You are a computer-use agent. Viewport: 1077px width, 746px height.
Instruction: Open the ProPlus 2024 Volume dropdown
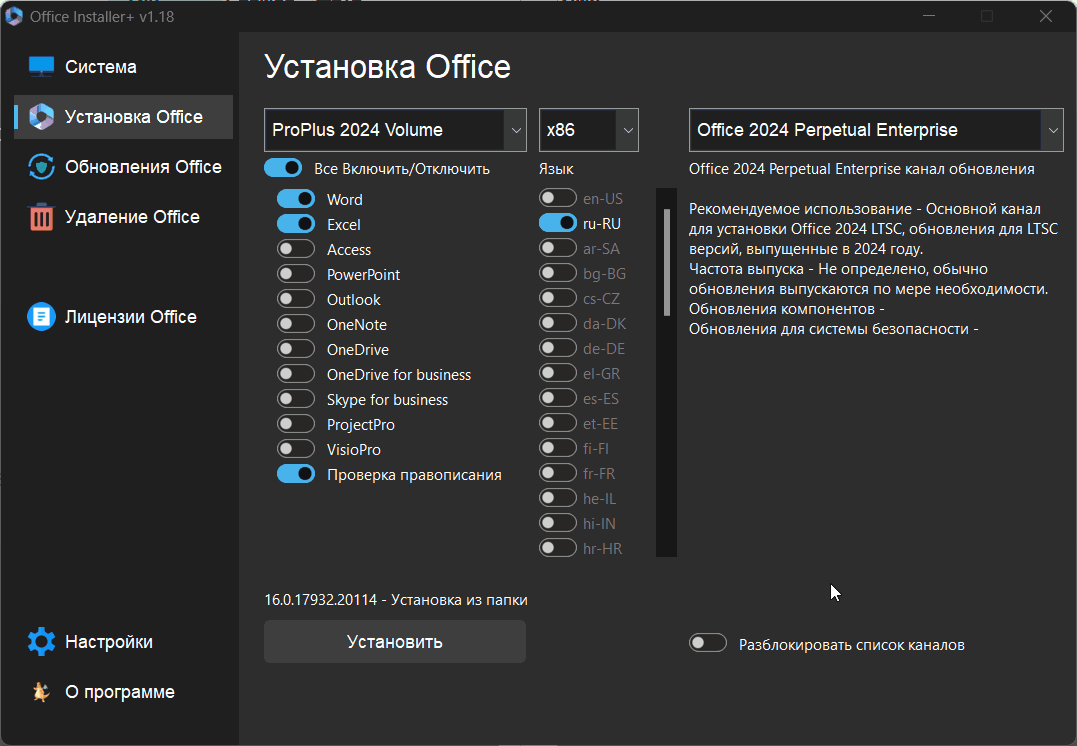click(x=395, y=130)
